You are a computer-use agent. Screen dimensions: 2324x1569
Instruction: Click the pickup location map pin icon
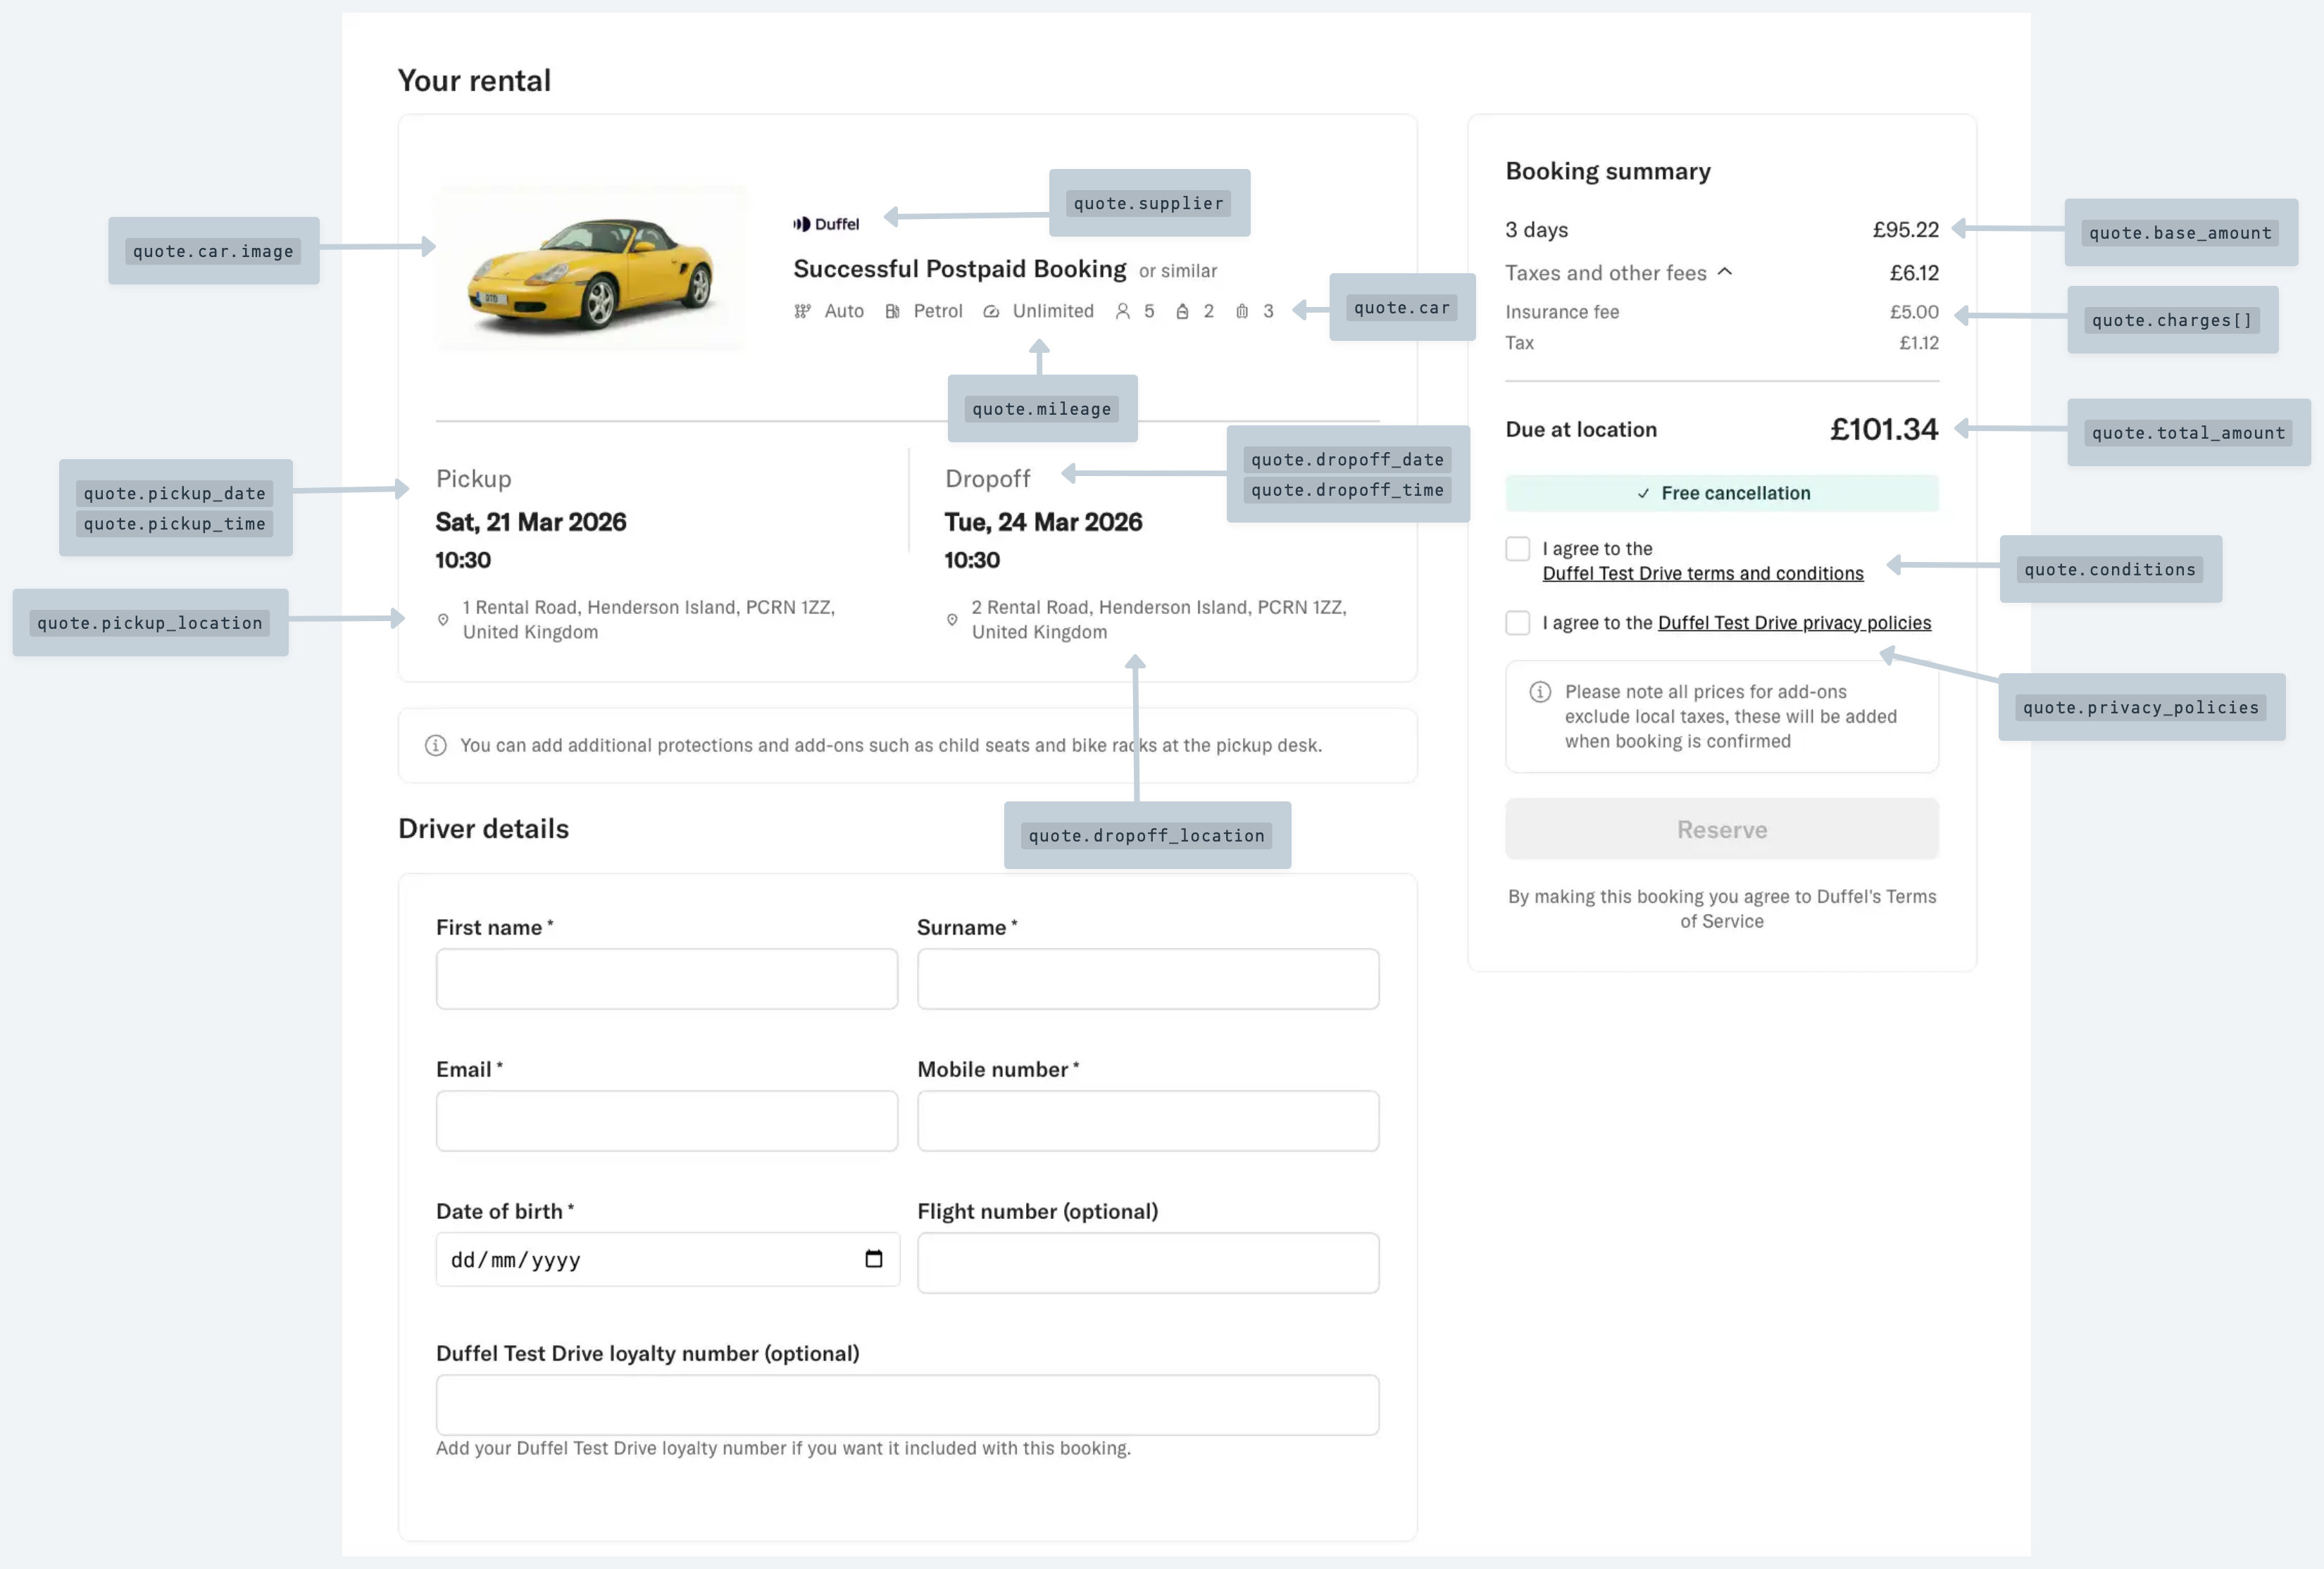click(444, 619)
